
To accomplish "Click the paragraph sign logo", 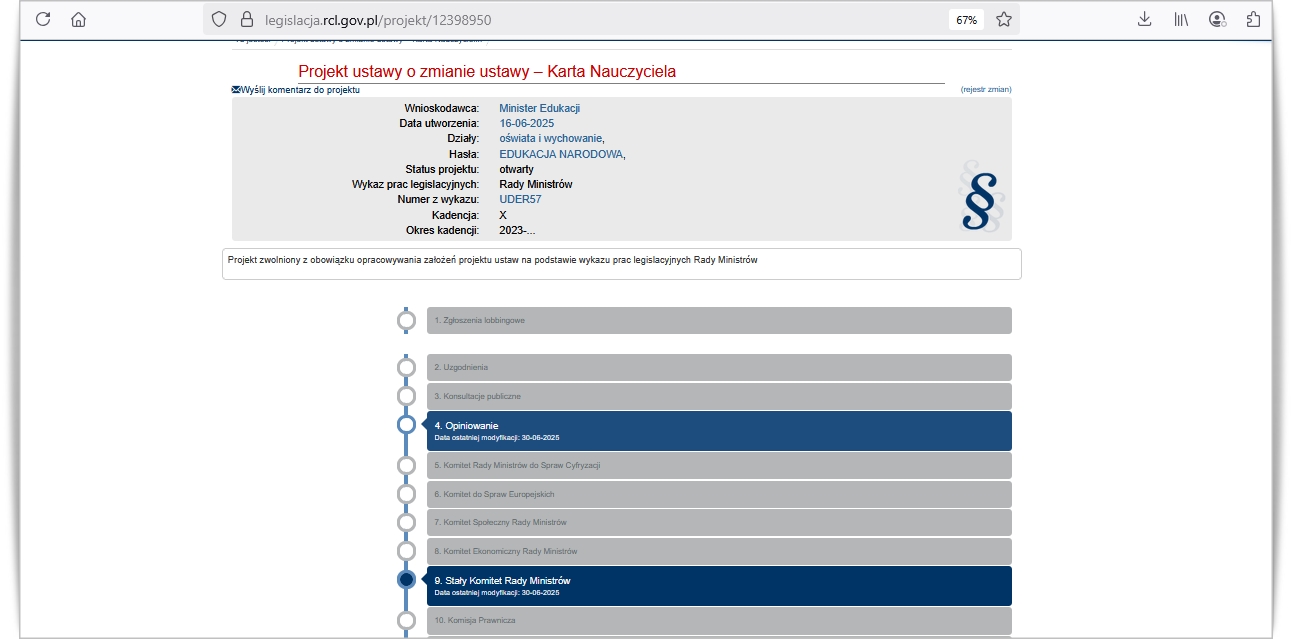I will pyautogui.click(x=981, y=197).
